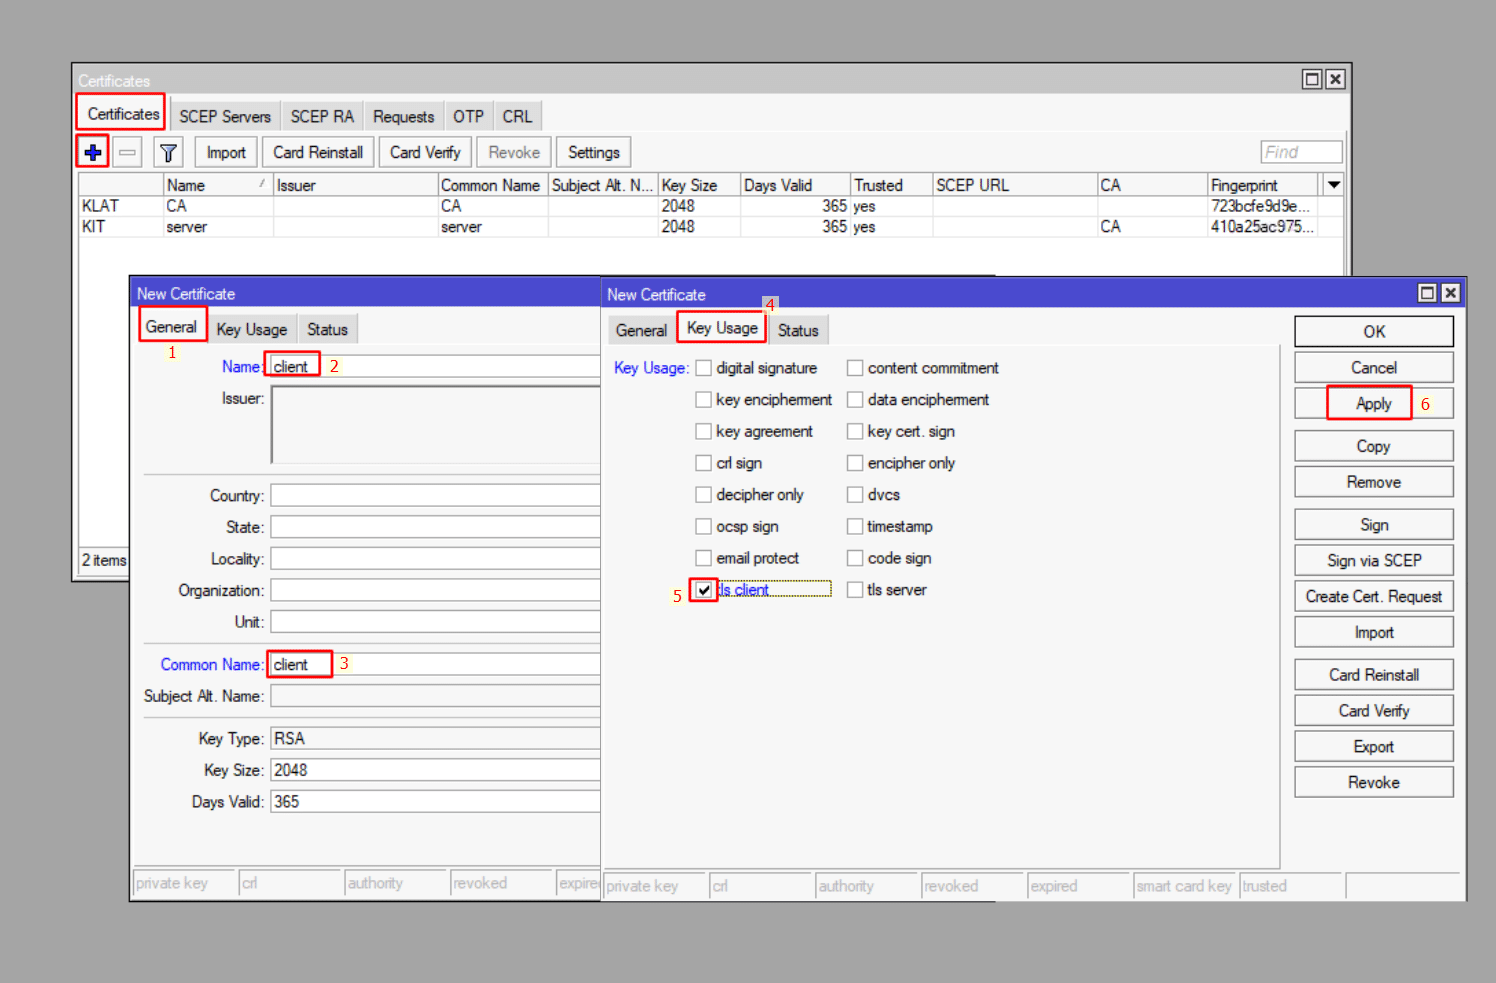The image size is (1496, 983).
Task: Click Card Verify in Certificates toolbar
Action: [x=425, y=152]
